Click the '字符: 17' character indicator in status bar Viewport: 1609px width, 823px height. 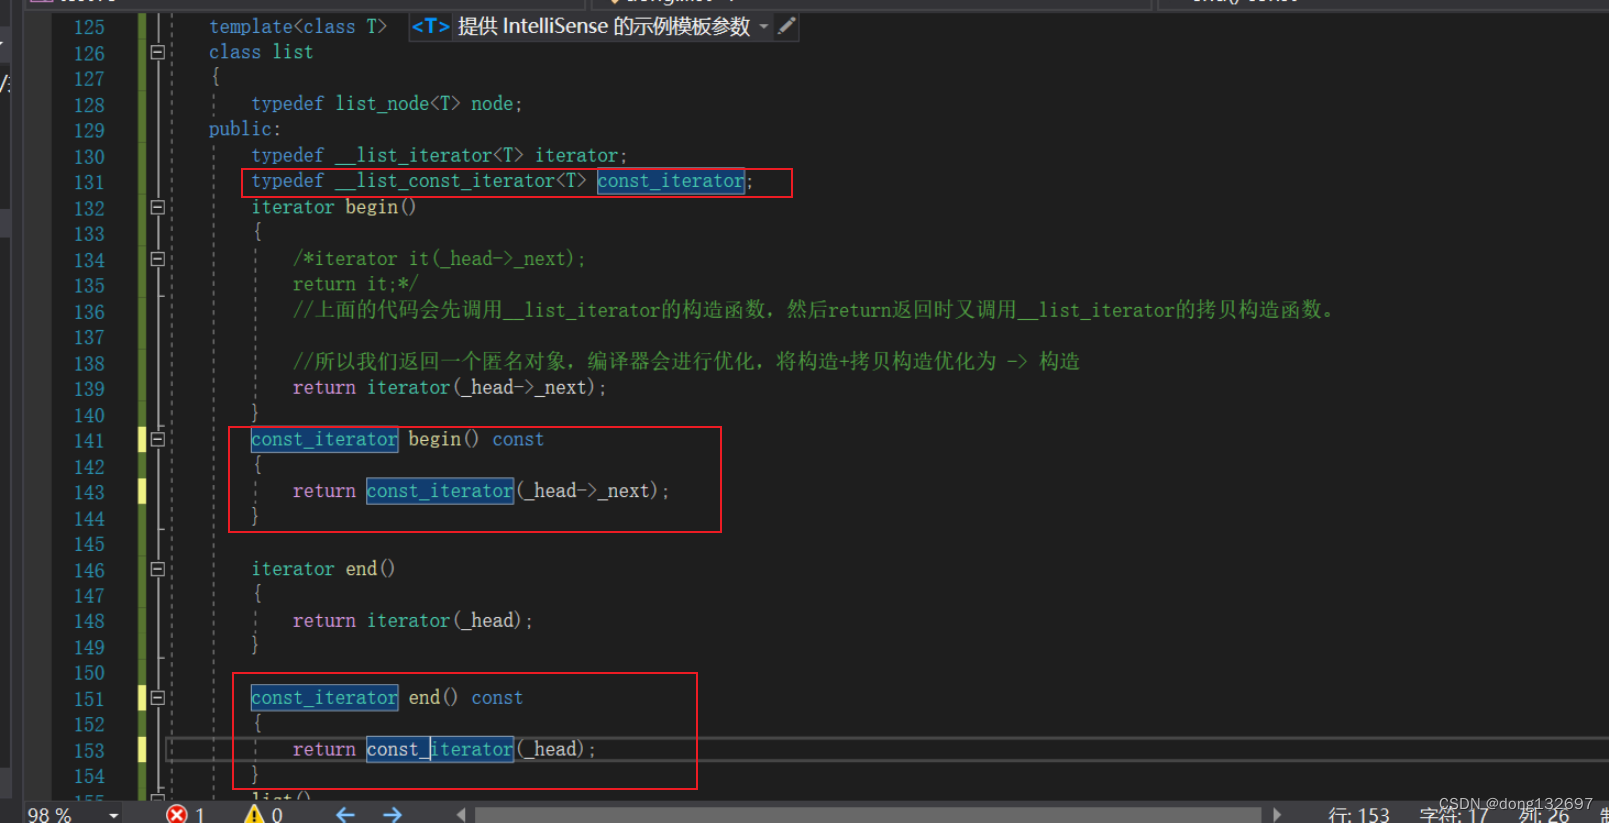(x=1454, y=815)
